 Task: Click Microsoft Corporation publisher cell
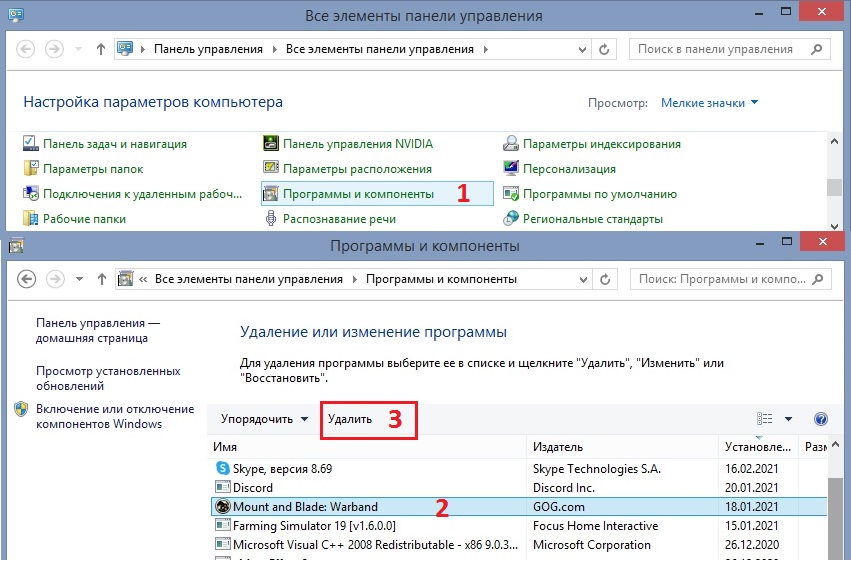[x=592, y=545]
